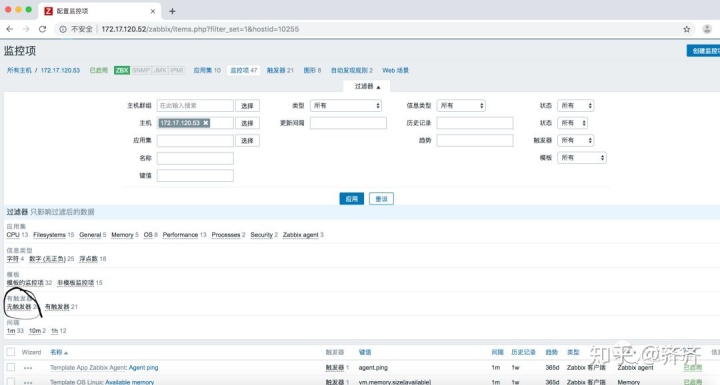The width and height of the screenshot is (720, 385).
Task: Go to 触发器 21 tab
Action: [x=280, y=70]
